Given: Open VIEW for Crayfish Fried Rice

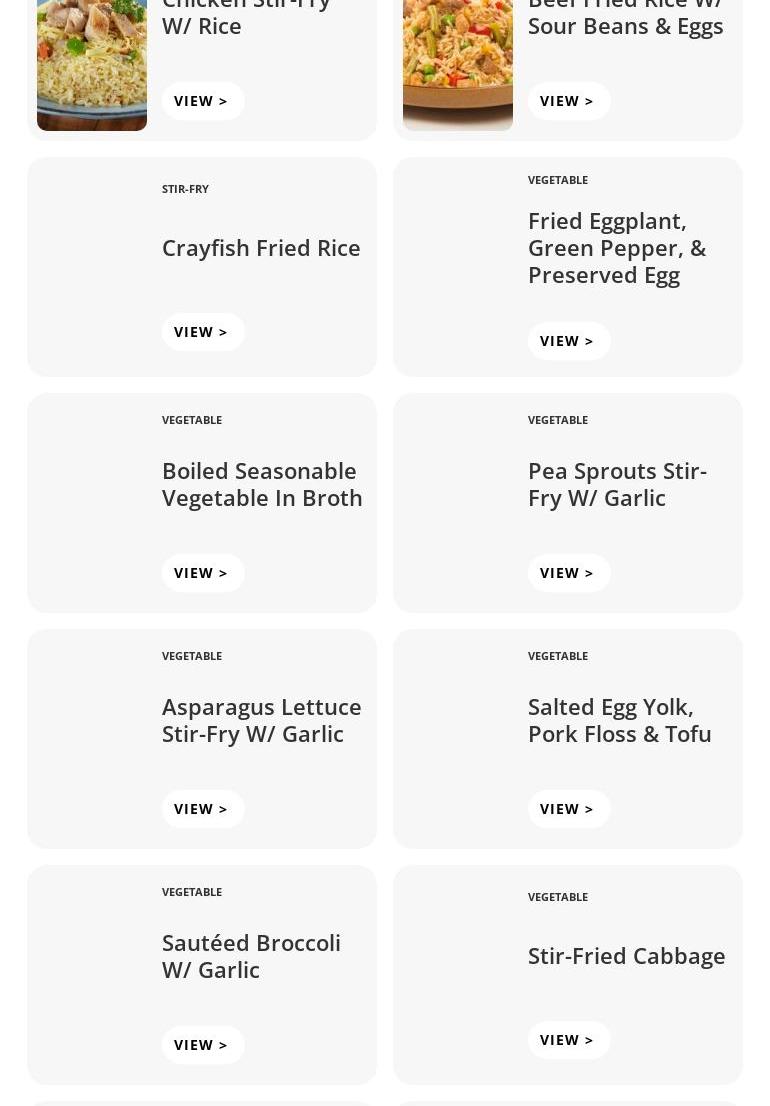Looking at the screenshot, I should pos(202,332).
